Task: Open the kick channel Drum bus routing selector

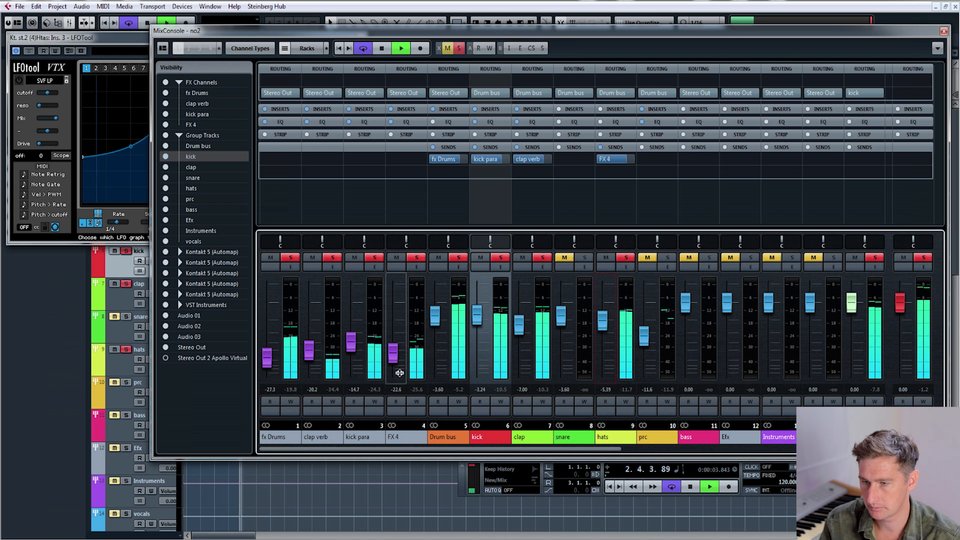Action: coord(489,93)
